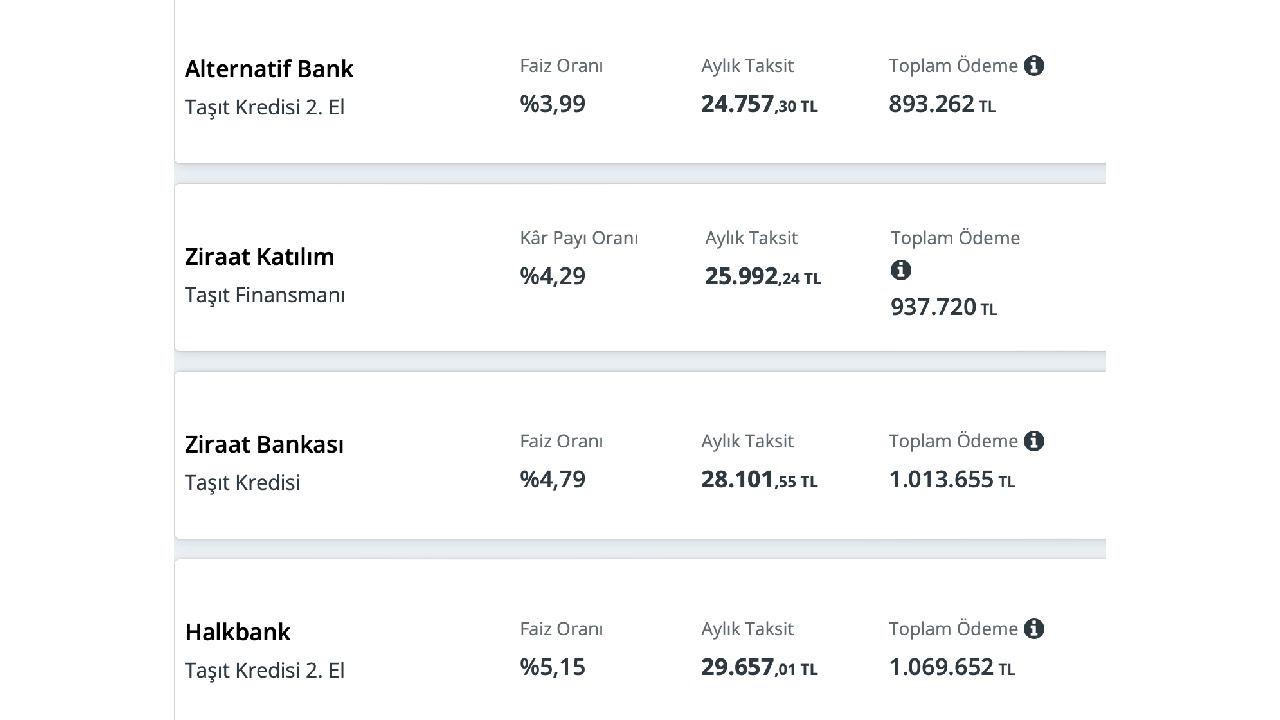
Task: Click the 1.013.655 TL total payment amount
Action: tap(951, 480)
